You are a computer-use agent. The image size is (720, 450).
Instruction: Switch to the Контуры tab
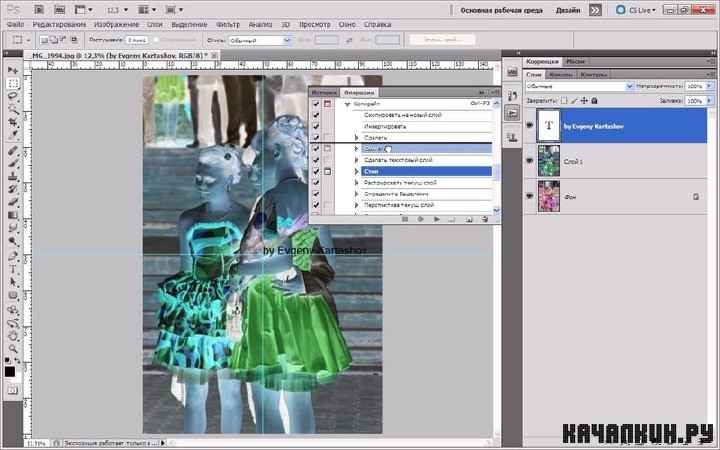[593, 74]
